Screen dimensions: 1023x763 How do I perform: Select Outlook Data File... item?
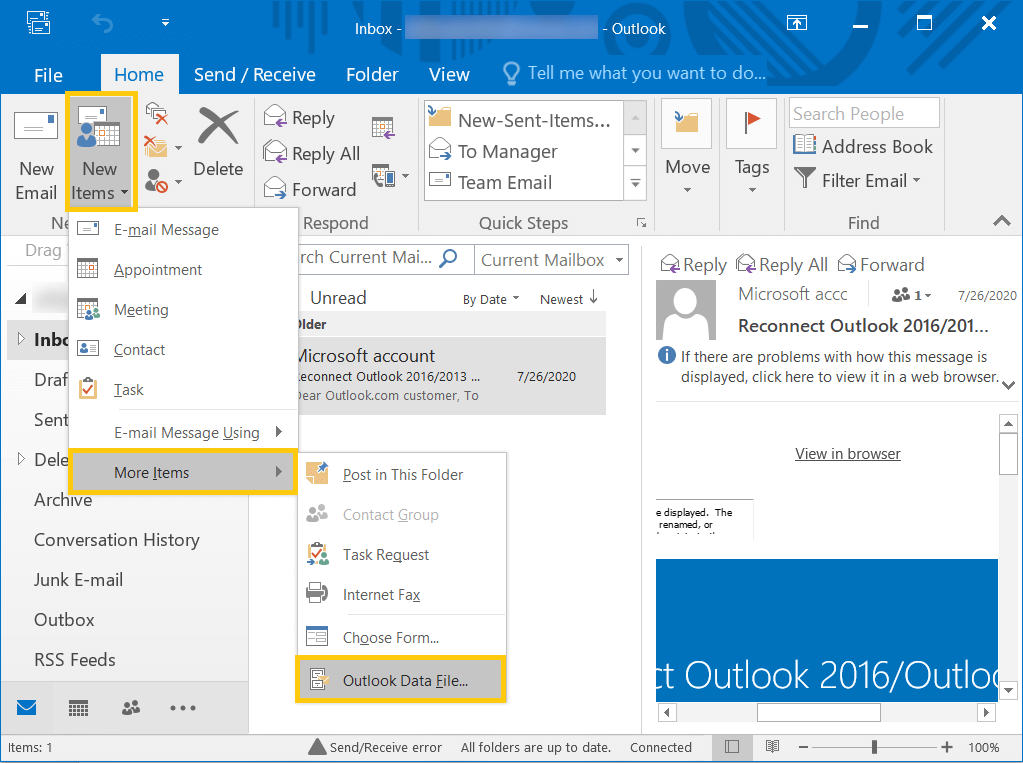click(402, 679)
